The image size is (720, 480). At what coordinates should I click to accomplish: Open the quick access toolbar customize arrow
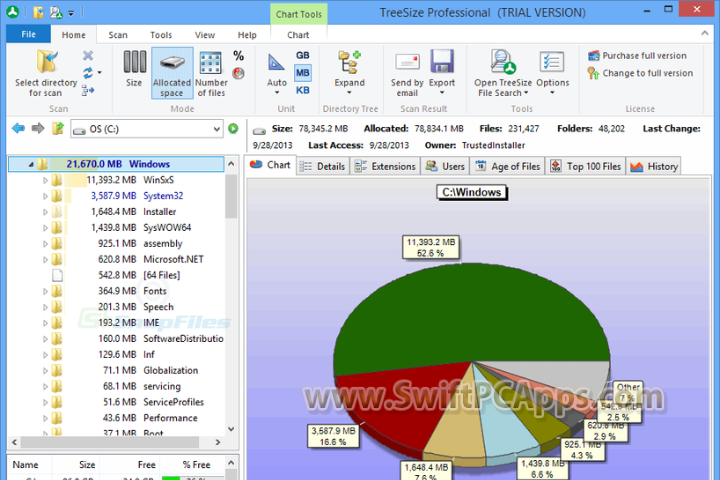[x=71, y=13]
